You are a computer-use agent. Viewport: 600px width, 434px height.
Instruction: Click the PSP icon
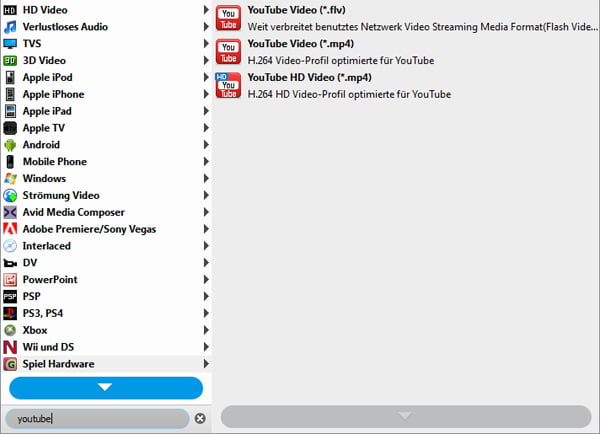10,297
